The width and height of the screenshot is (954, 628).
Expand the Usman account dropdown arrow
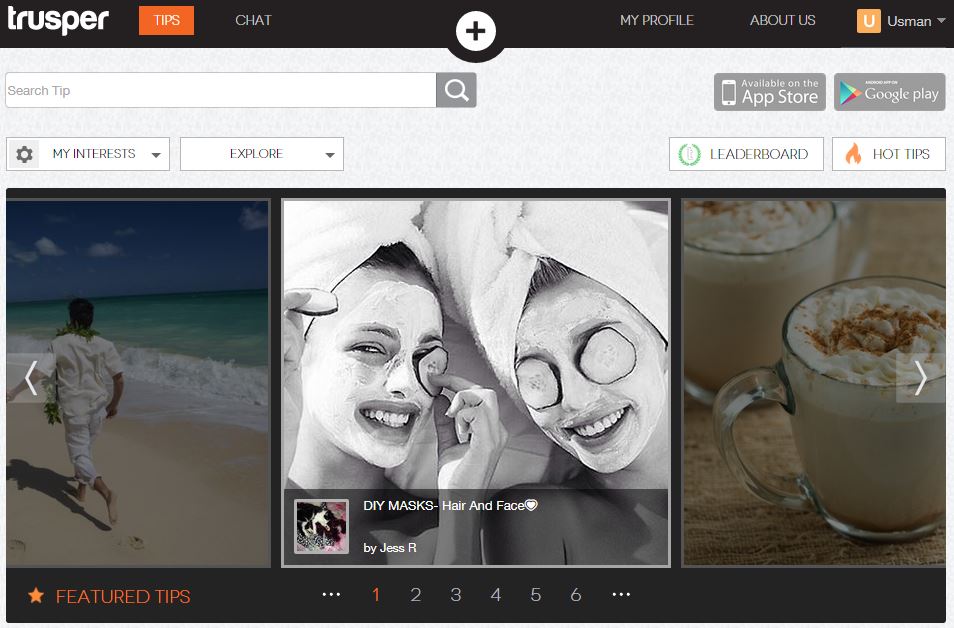coord(941,20)
